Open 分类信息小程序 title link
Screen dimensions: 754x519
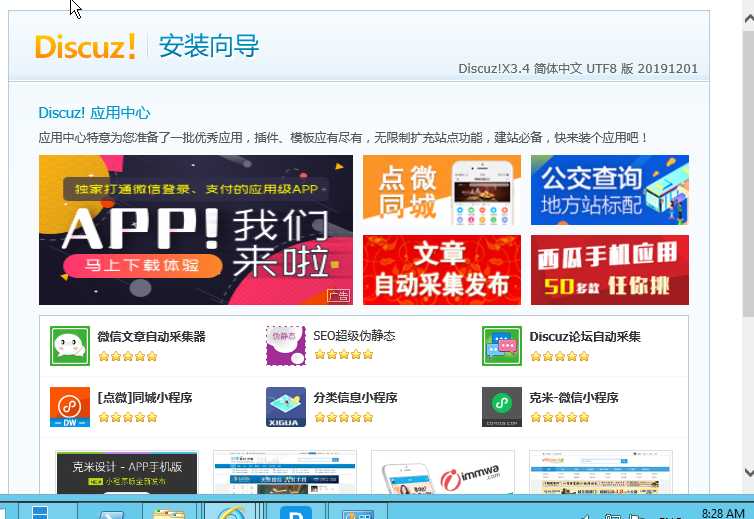pyautogui.click(x=355, y=398)
